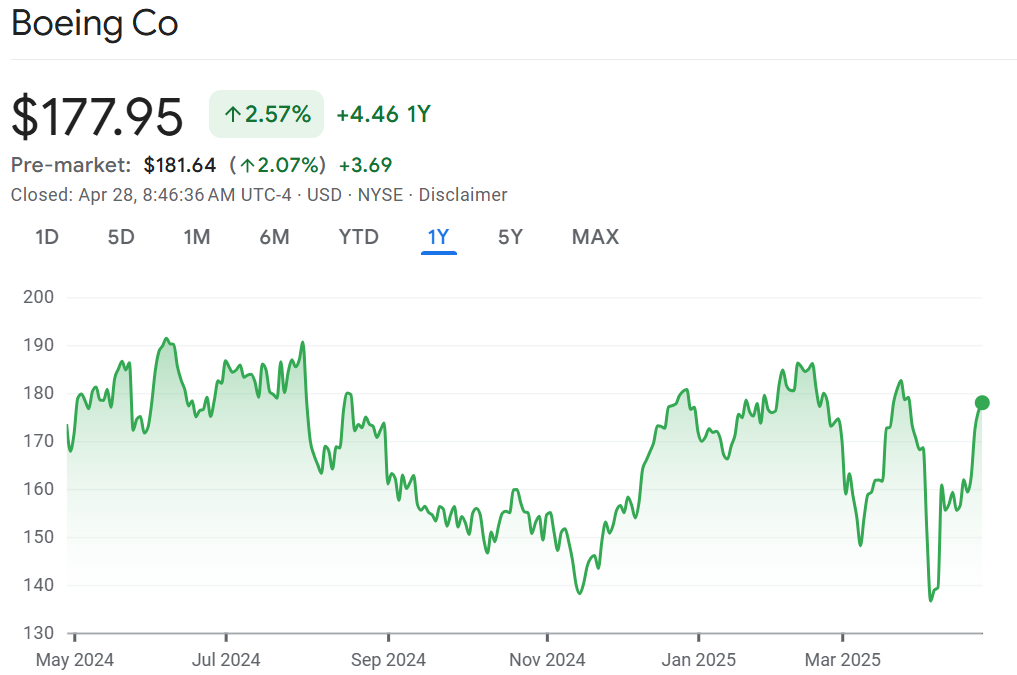Switch to the 6M range tab
The height and width of the screenshot is (675, 1017).
click(274, 237)
